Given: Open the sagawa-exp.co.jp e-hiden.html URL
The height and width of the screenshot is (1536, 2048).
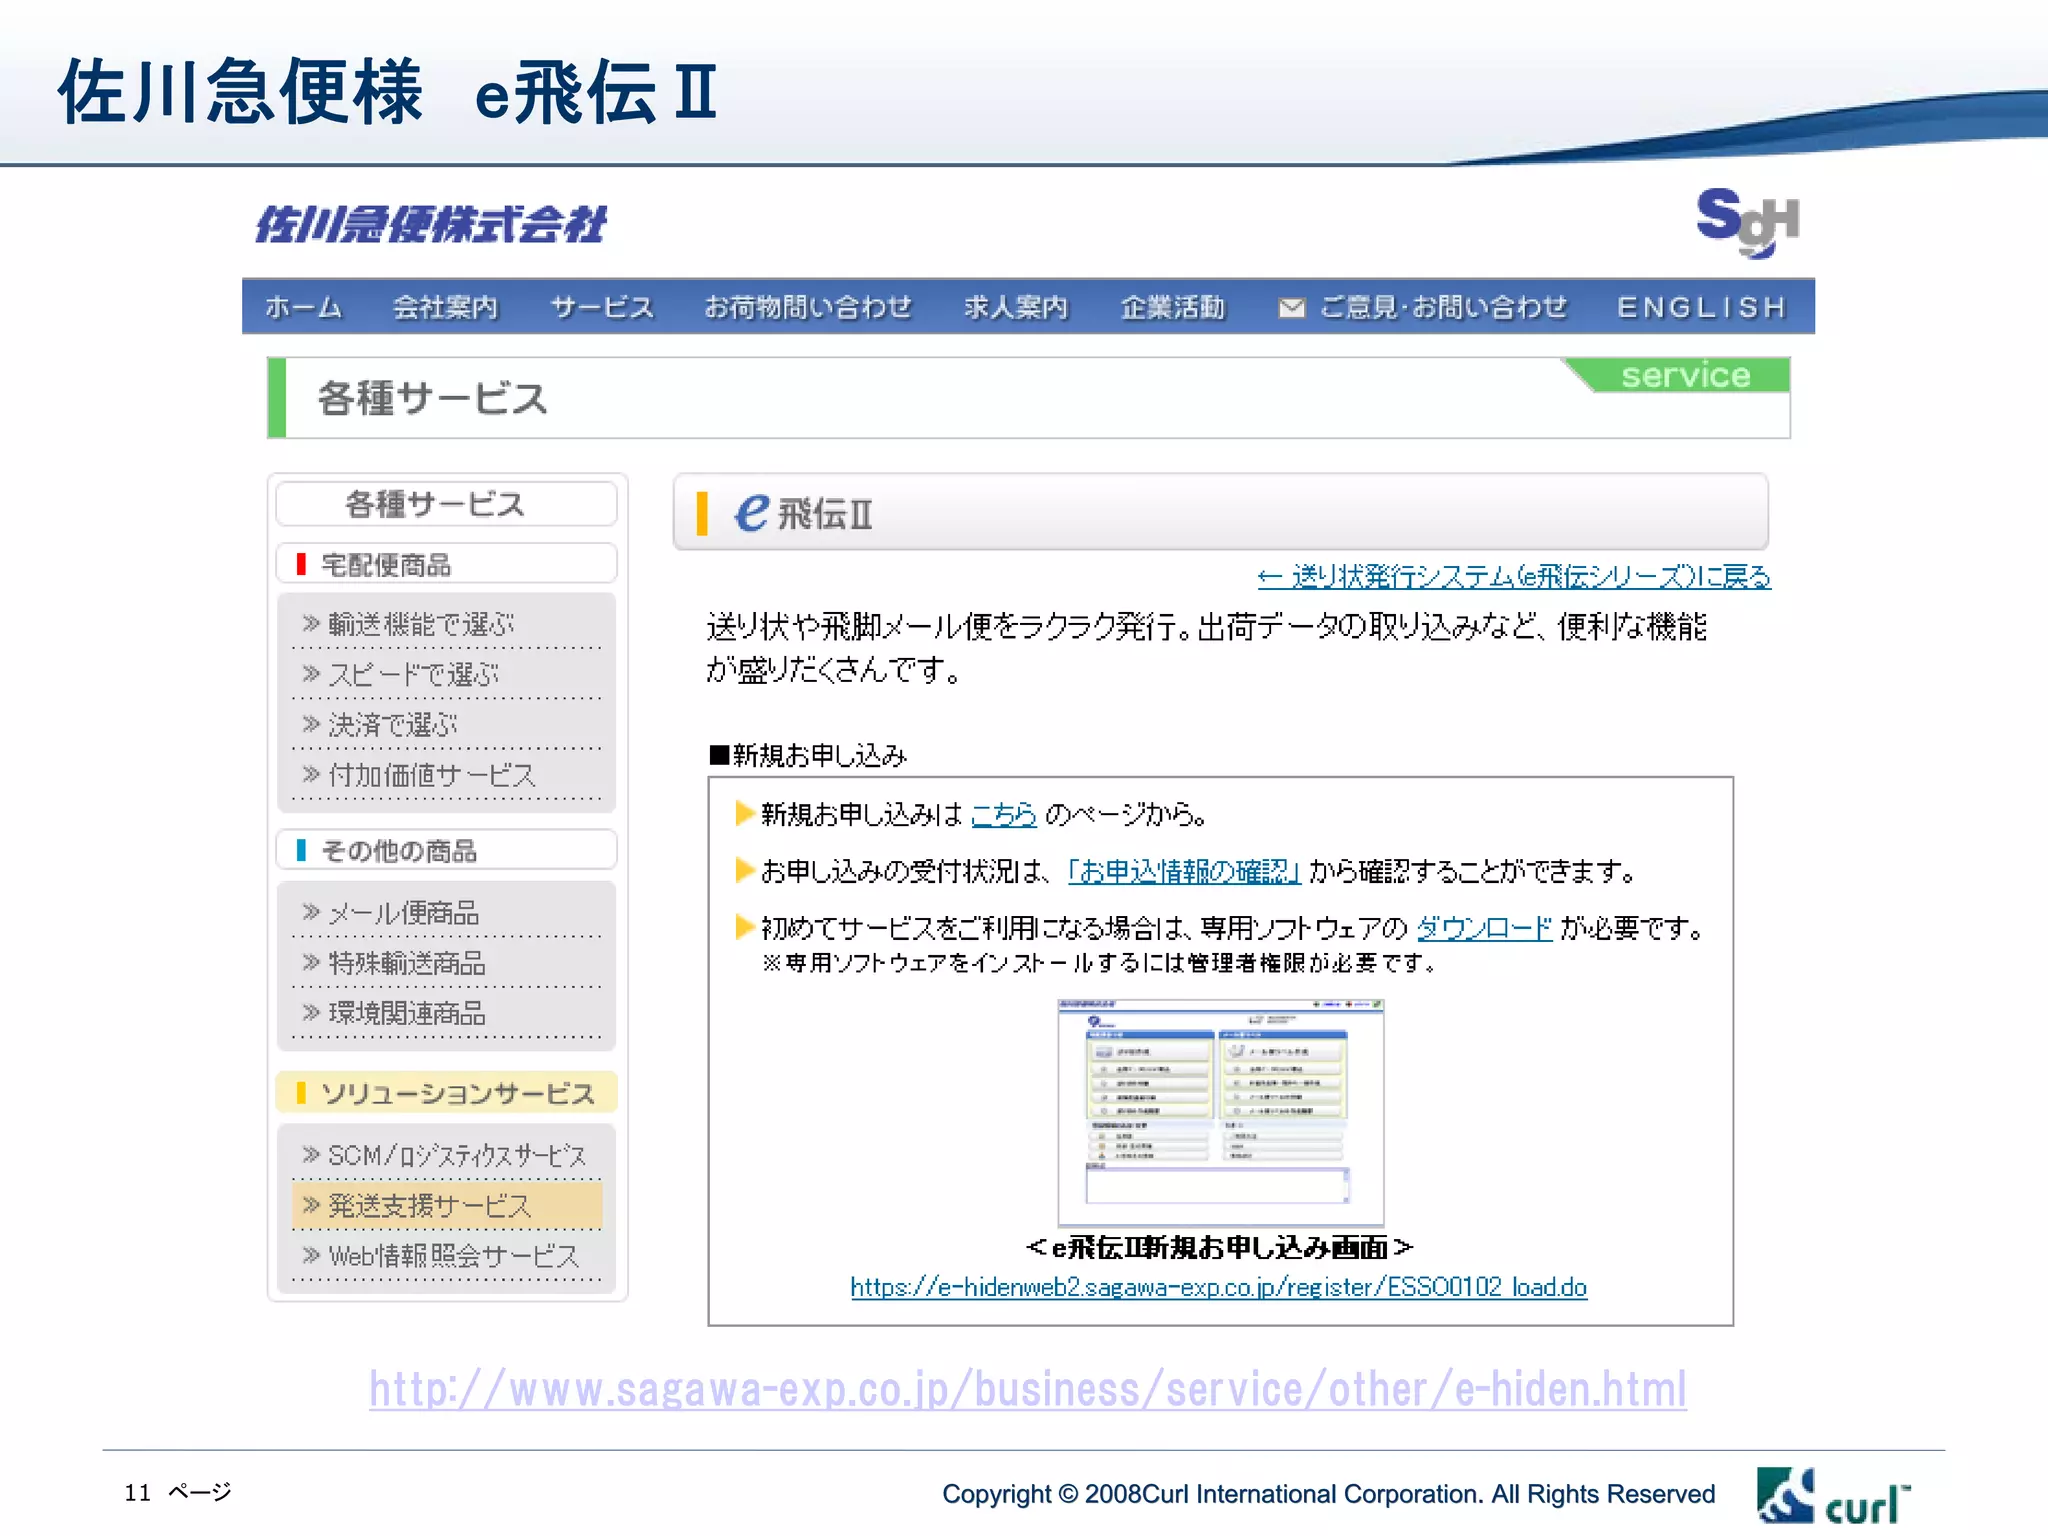Looking at the screenshot, I should tap(1028, 1390).
